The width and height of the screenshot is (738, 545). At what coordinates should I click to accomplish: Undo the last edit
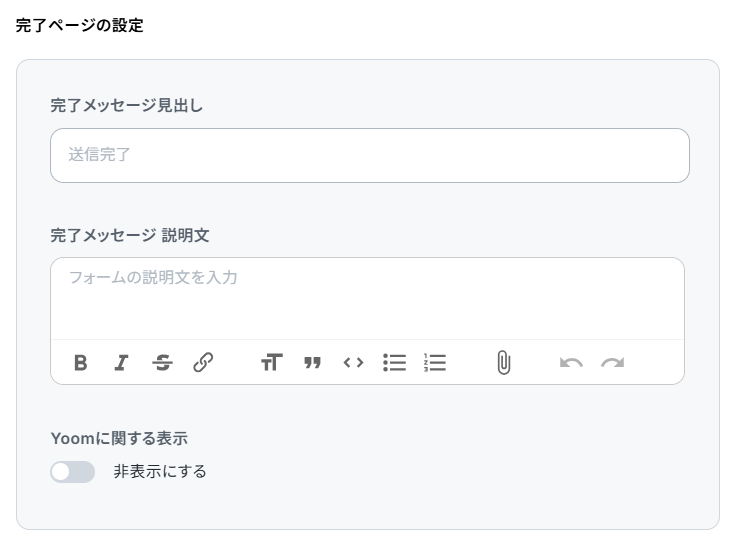(571, 362)
